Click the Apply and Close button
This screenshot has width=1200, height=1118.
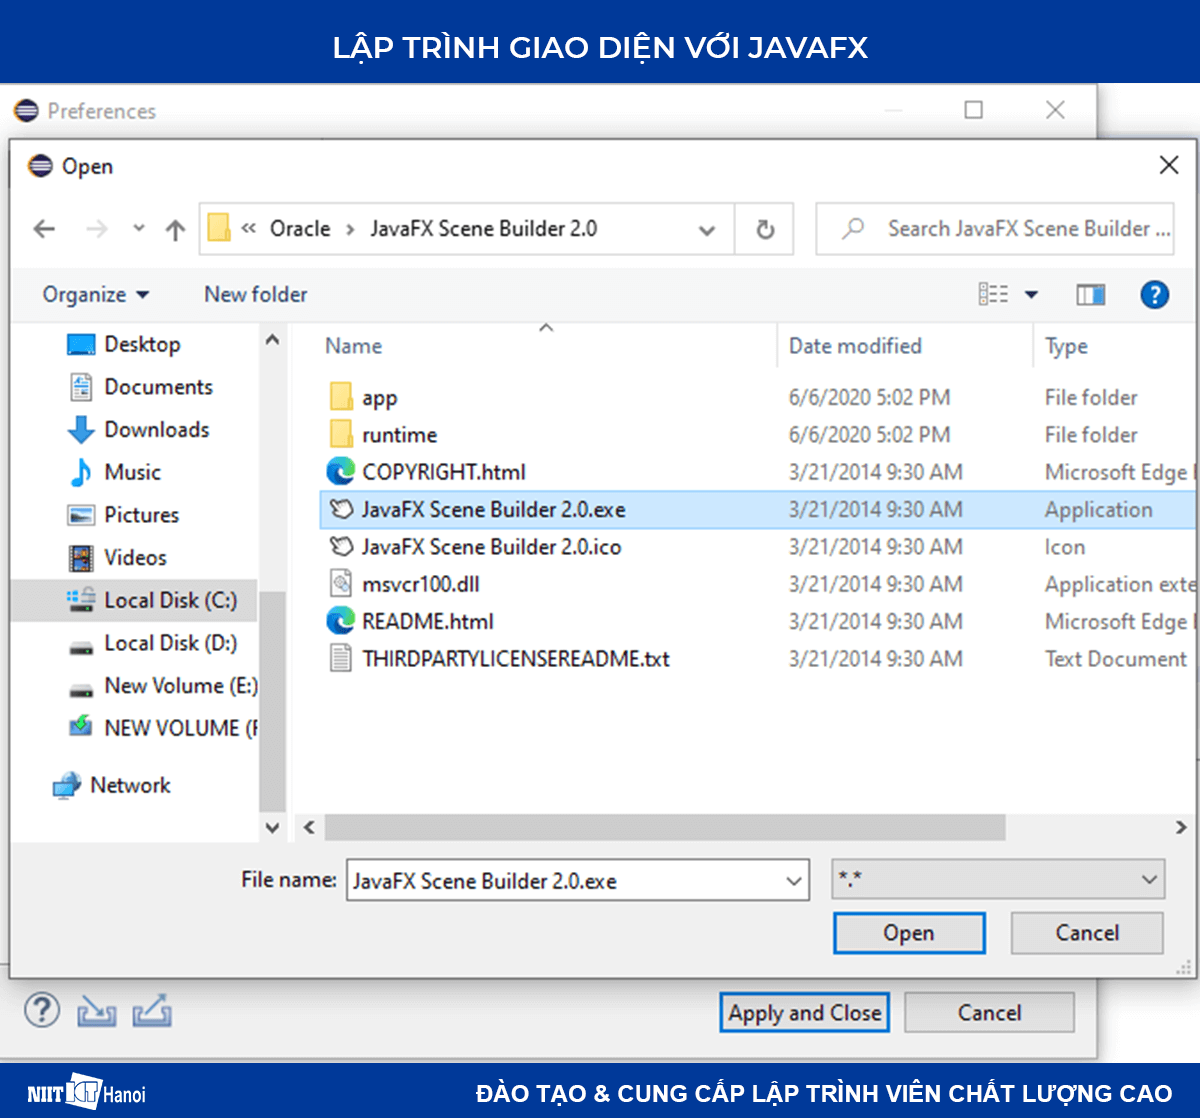tap(804, 1011)
